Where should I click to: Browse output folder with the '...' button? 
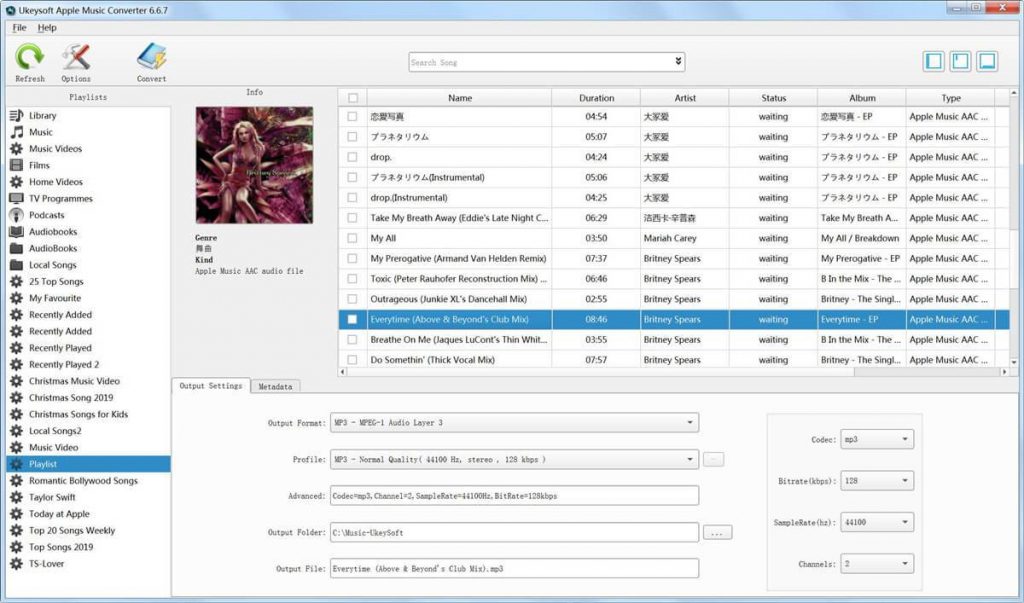(x=716, y=533)
